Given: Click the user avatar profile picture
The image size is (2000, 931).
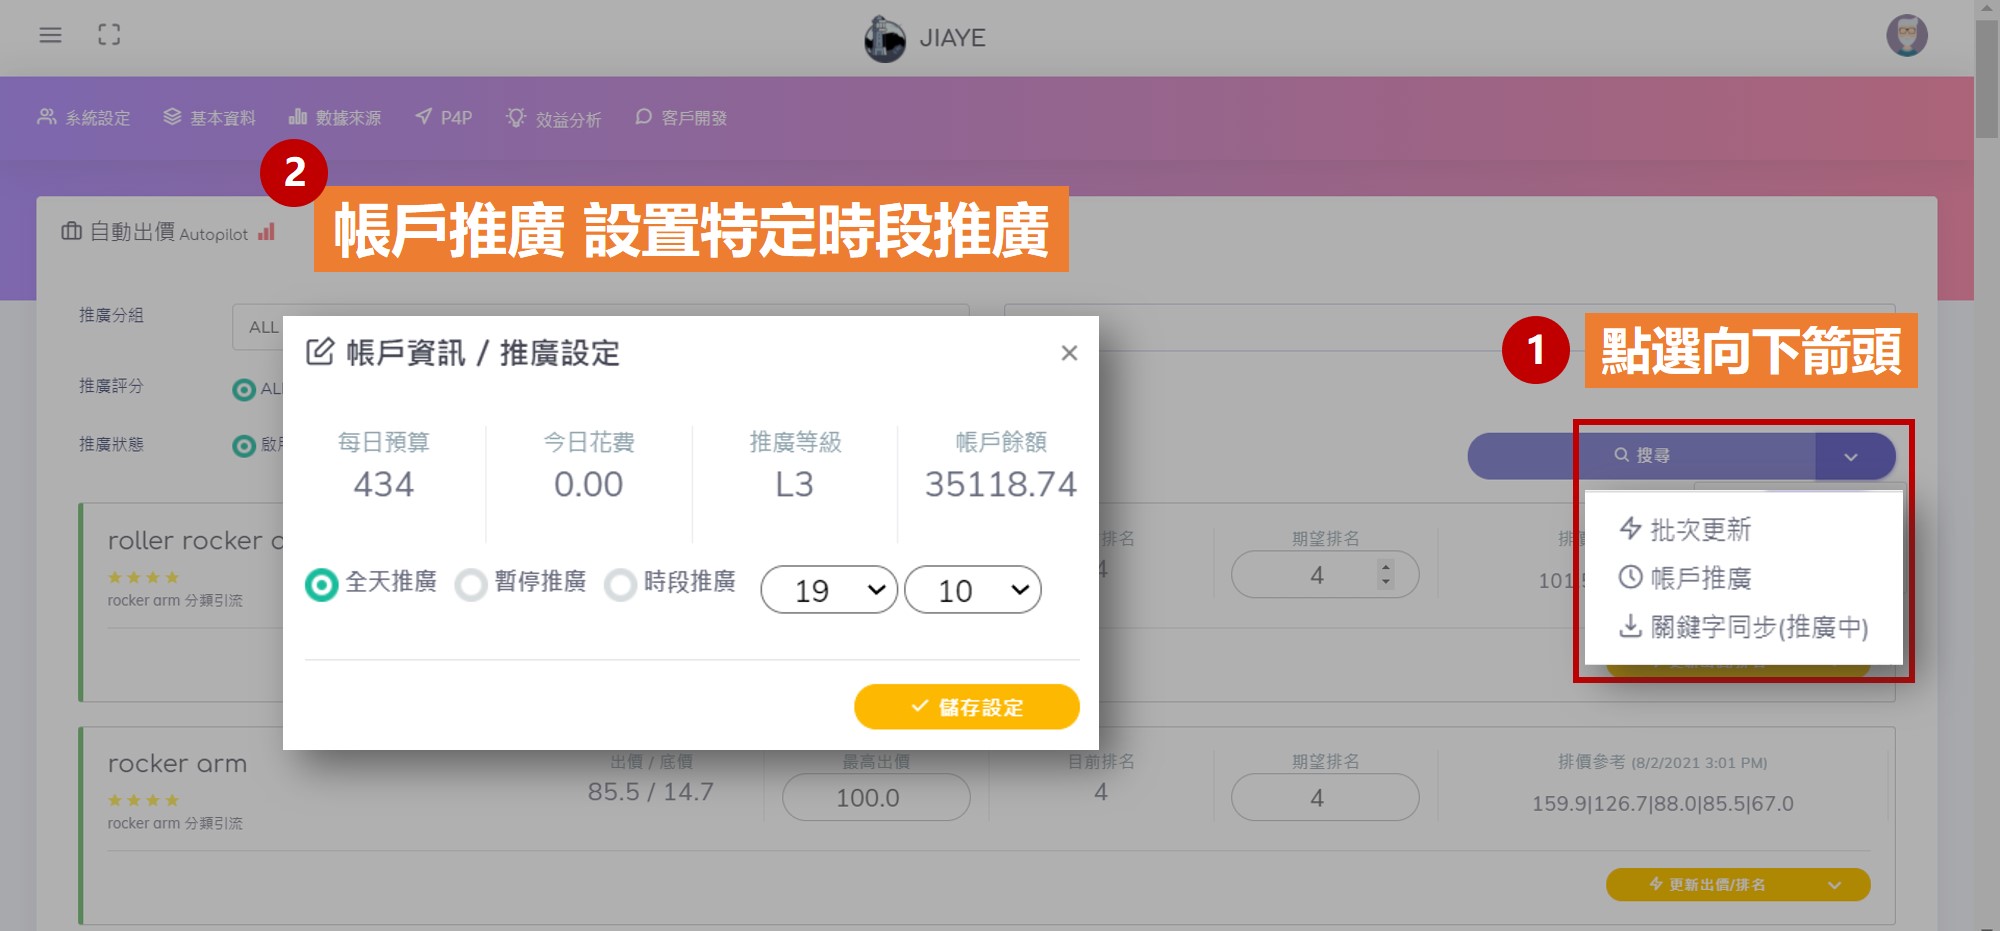Looking at the screenshot, I should pos(1906,36).
